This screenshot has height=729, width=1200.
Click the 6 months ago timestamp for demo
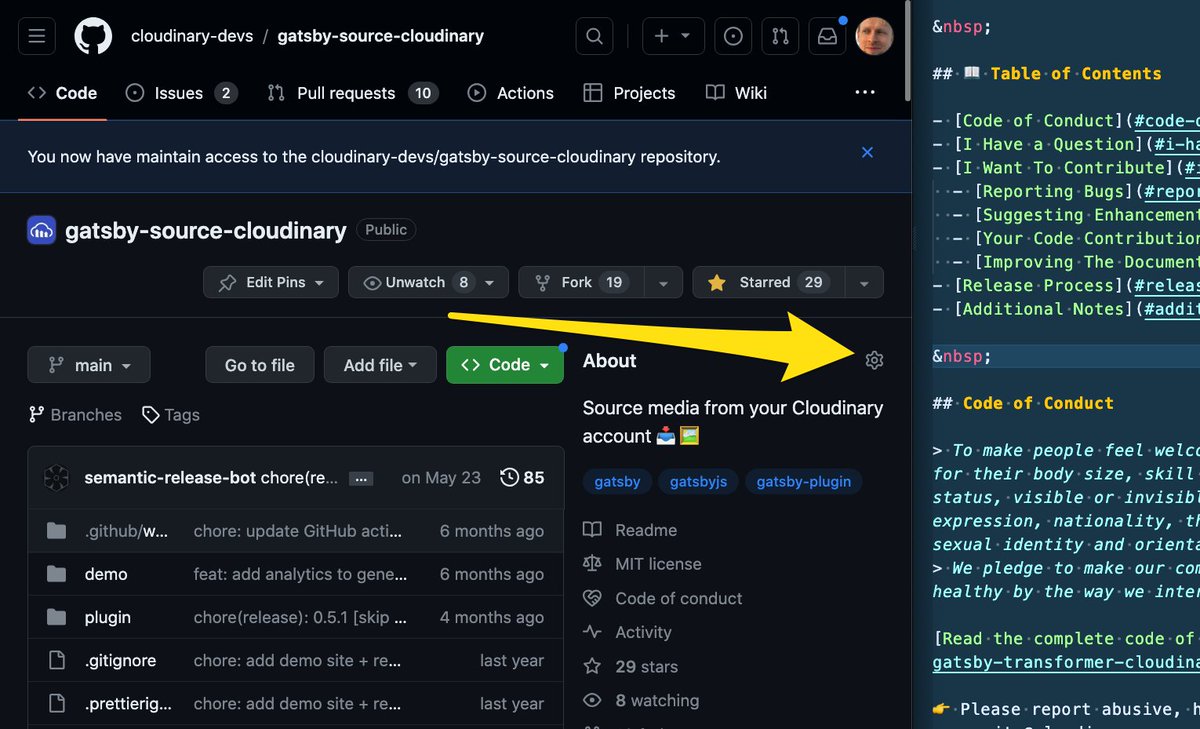coord(492,574)
